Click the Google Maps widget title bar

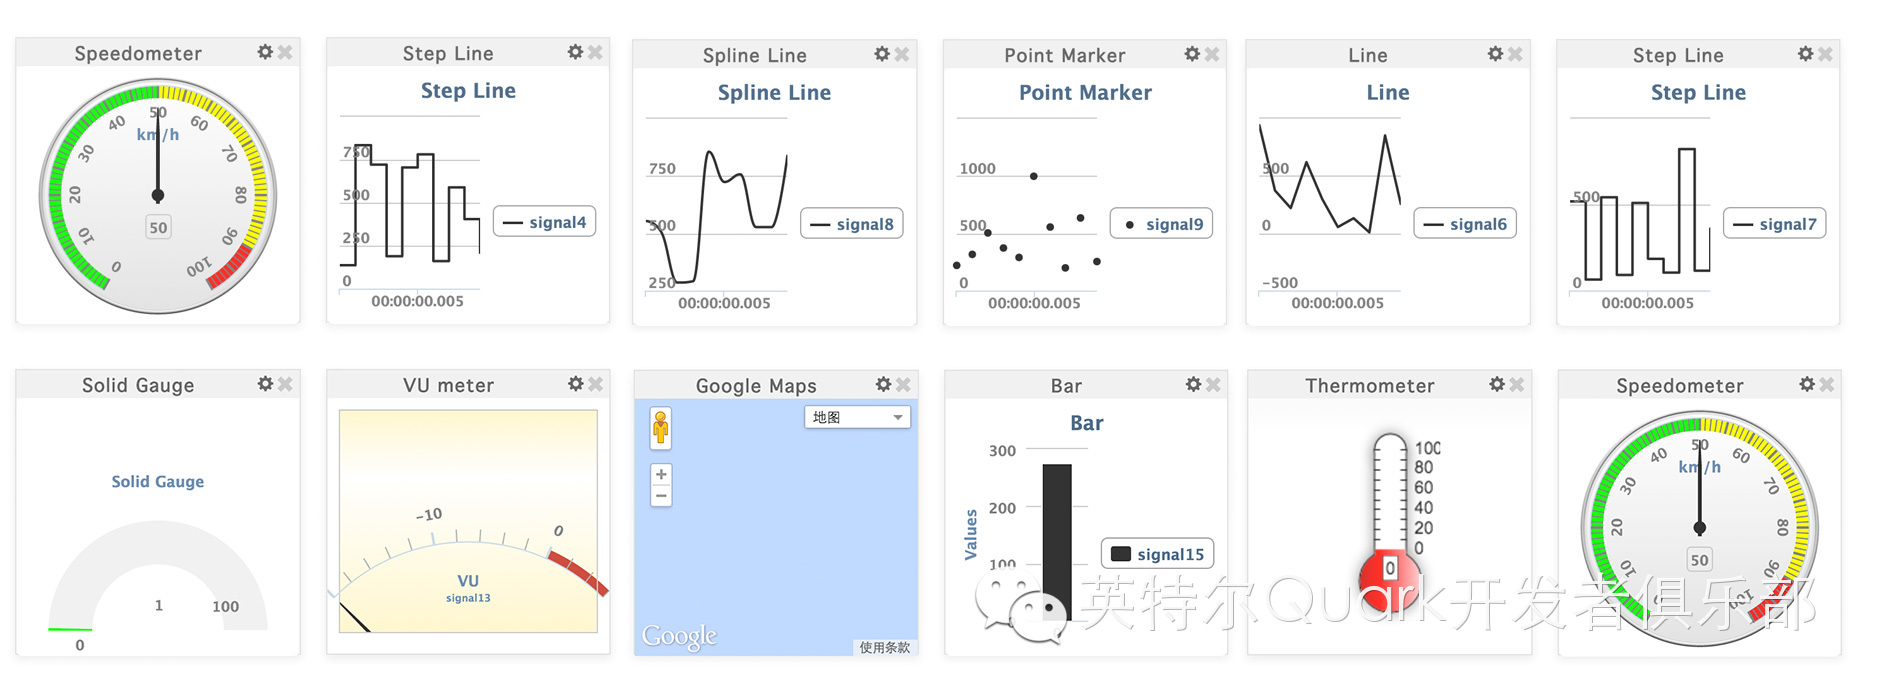[757, 385]
